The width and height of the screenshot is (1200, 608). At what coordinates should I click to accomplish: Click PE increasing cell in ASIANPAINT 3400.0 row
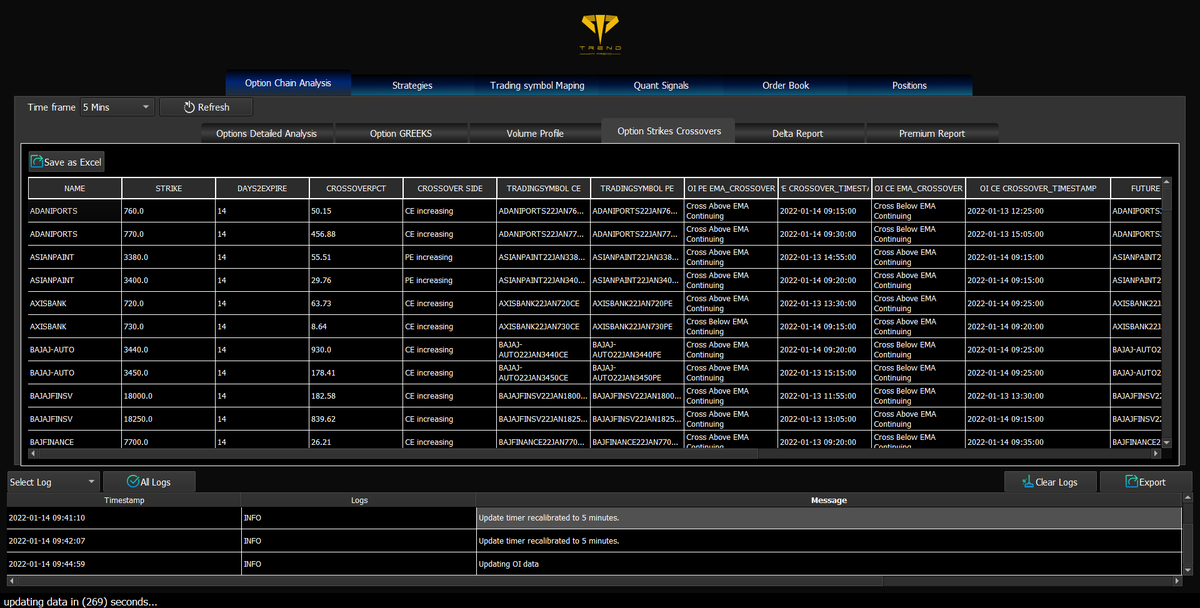coord(450,280)
